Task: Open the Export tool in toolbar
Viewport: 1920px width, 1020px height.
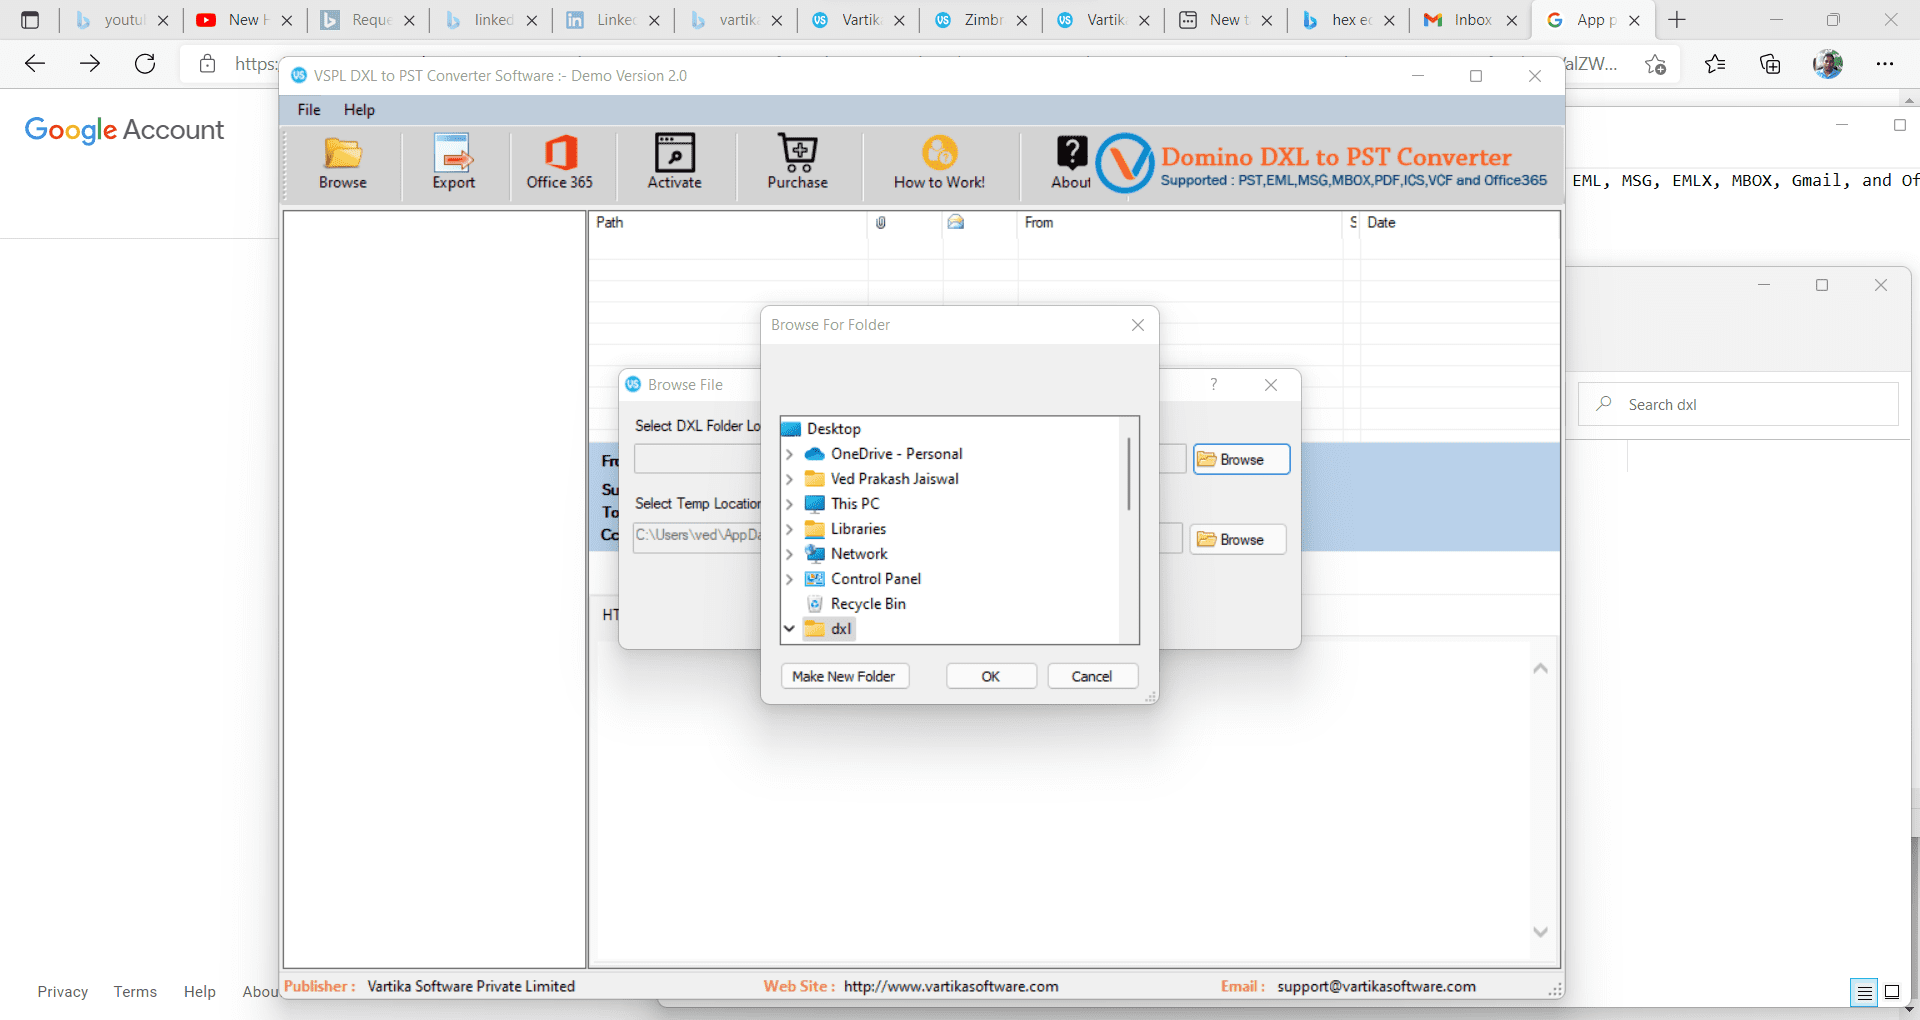Action: pyautogui.click(x=454, y=162)
